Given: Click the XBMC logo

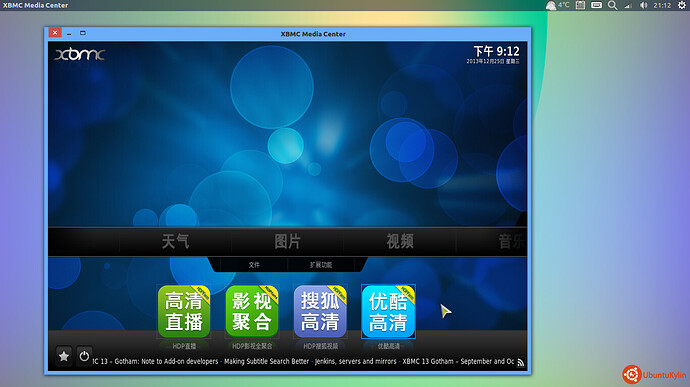Looking at the screenshot, I should point(80,54).
